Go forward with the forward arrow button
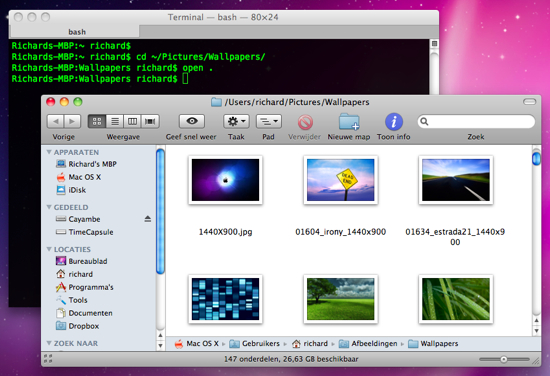This screenshot has width=550, height=376. click(x=72, y=121)
